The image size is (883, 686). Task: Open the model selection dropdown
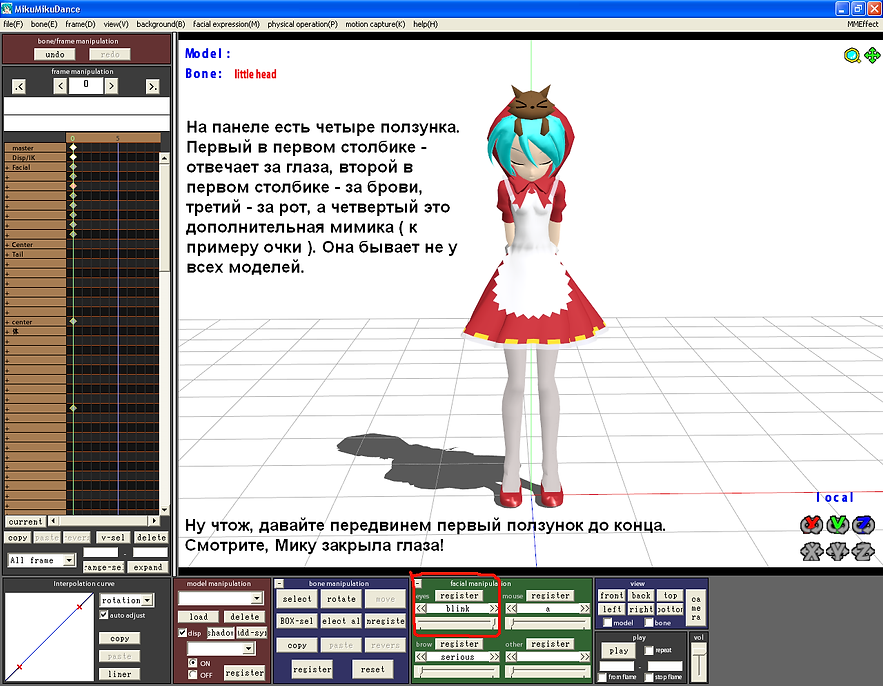257,598
